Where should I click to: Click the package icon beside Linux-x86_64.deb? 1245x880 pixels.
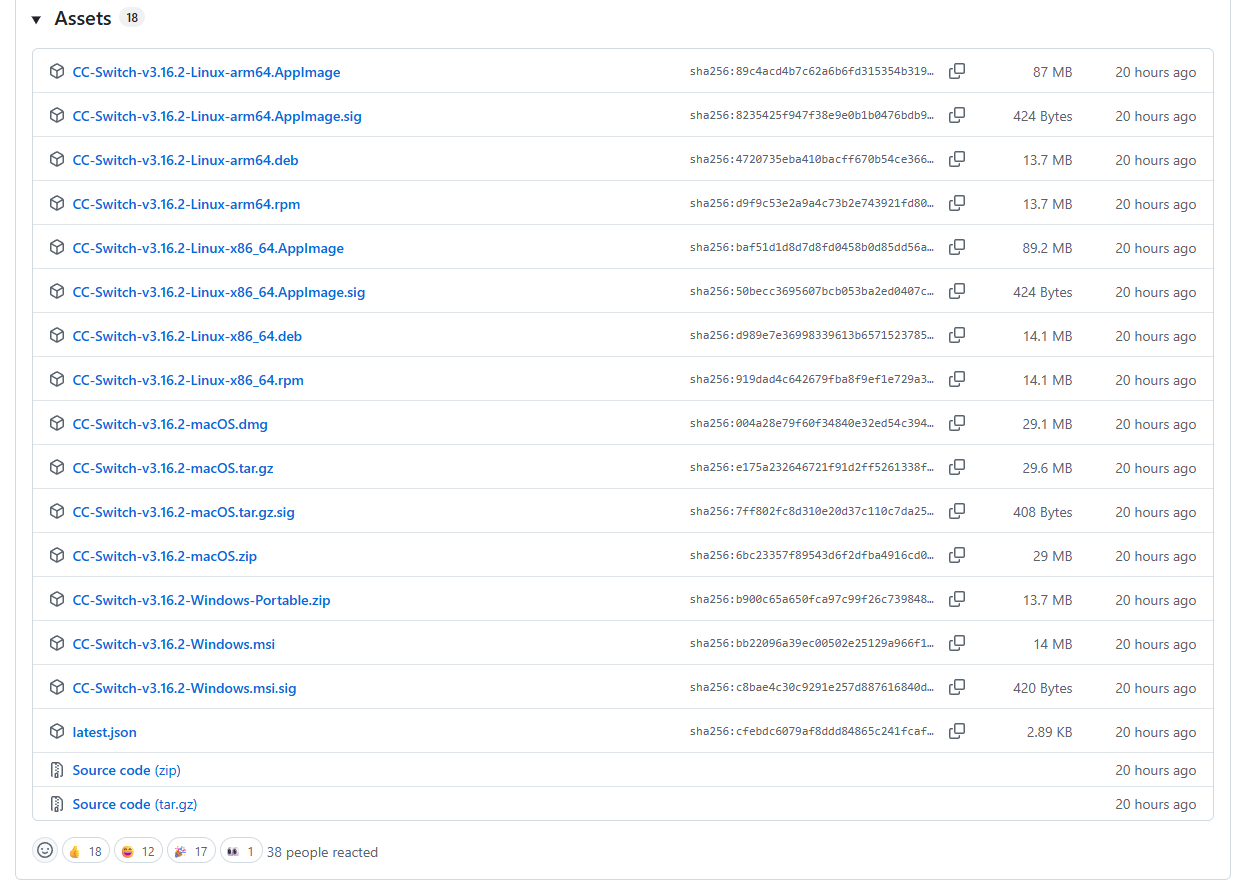(x=57, y=335)
